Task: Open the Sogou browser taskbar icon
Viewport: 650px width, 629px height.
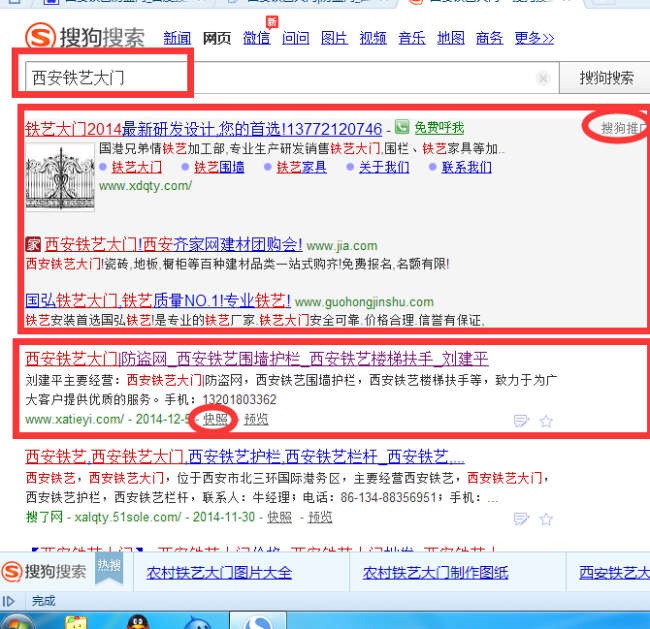Action: click(x=258, y=622)
